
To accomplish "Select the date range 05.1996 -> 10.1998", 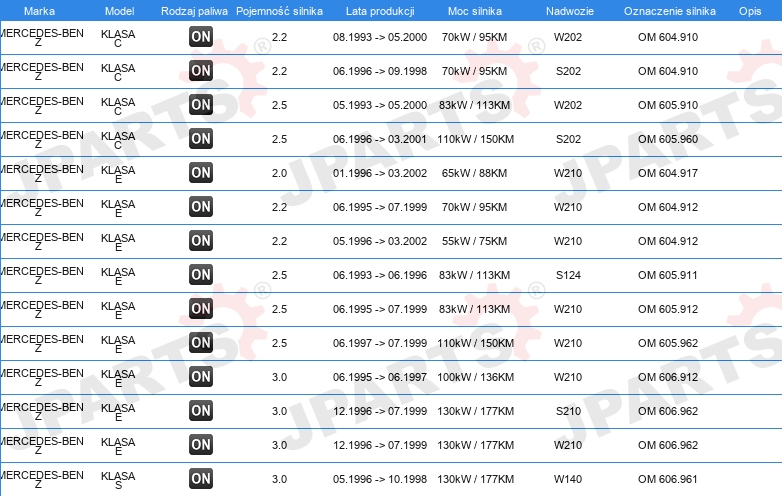I will pyautogui.click(x=380, y=479).
